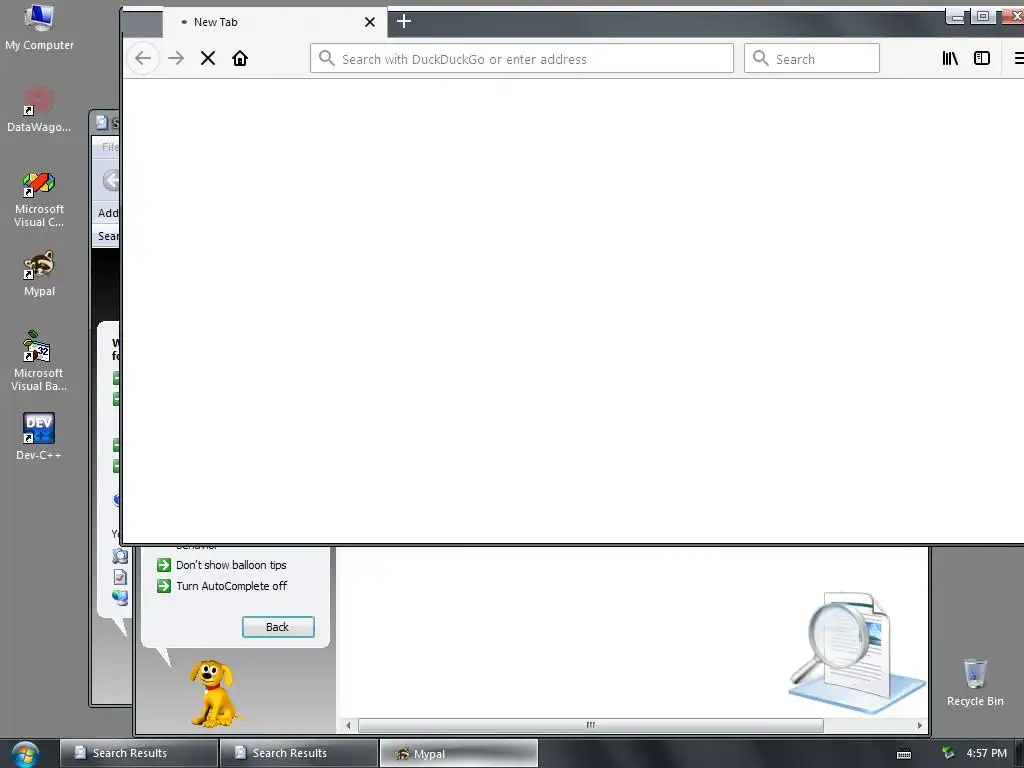
Task: Go back using the browser back arrow
Action: tap(143, 58)
